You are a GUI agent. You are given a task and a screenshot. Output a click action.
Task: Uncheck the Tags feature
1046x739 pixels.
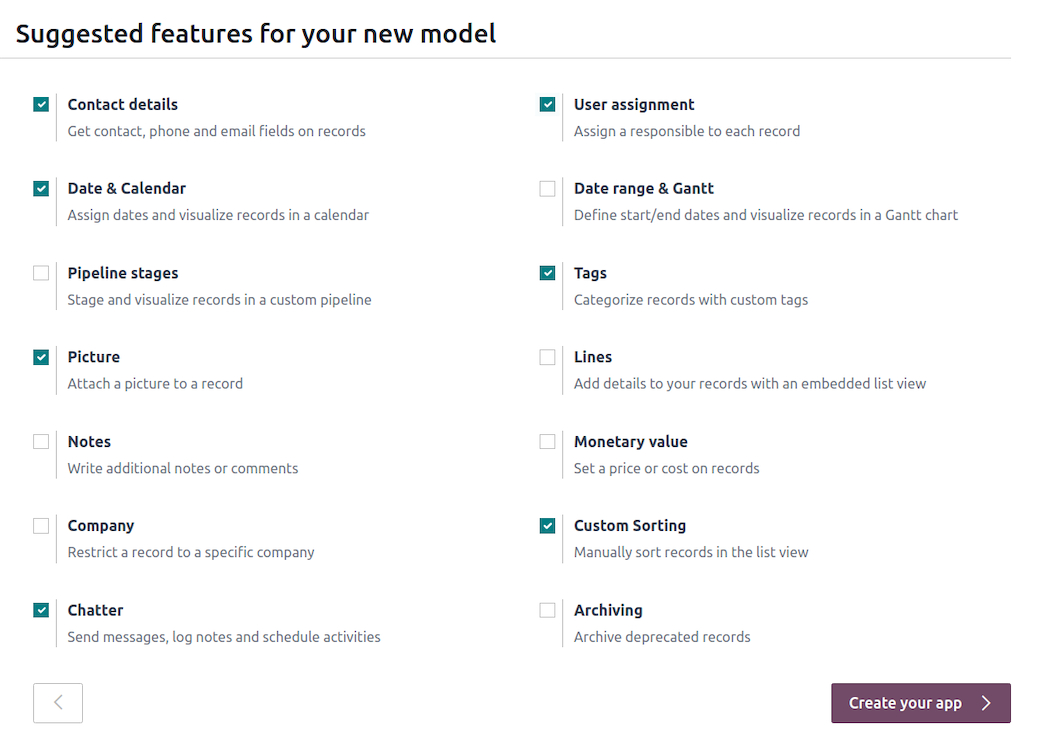coord(548,272)
